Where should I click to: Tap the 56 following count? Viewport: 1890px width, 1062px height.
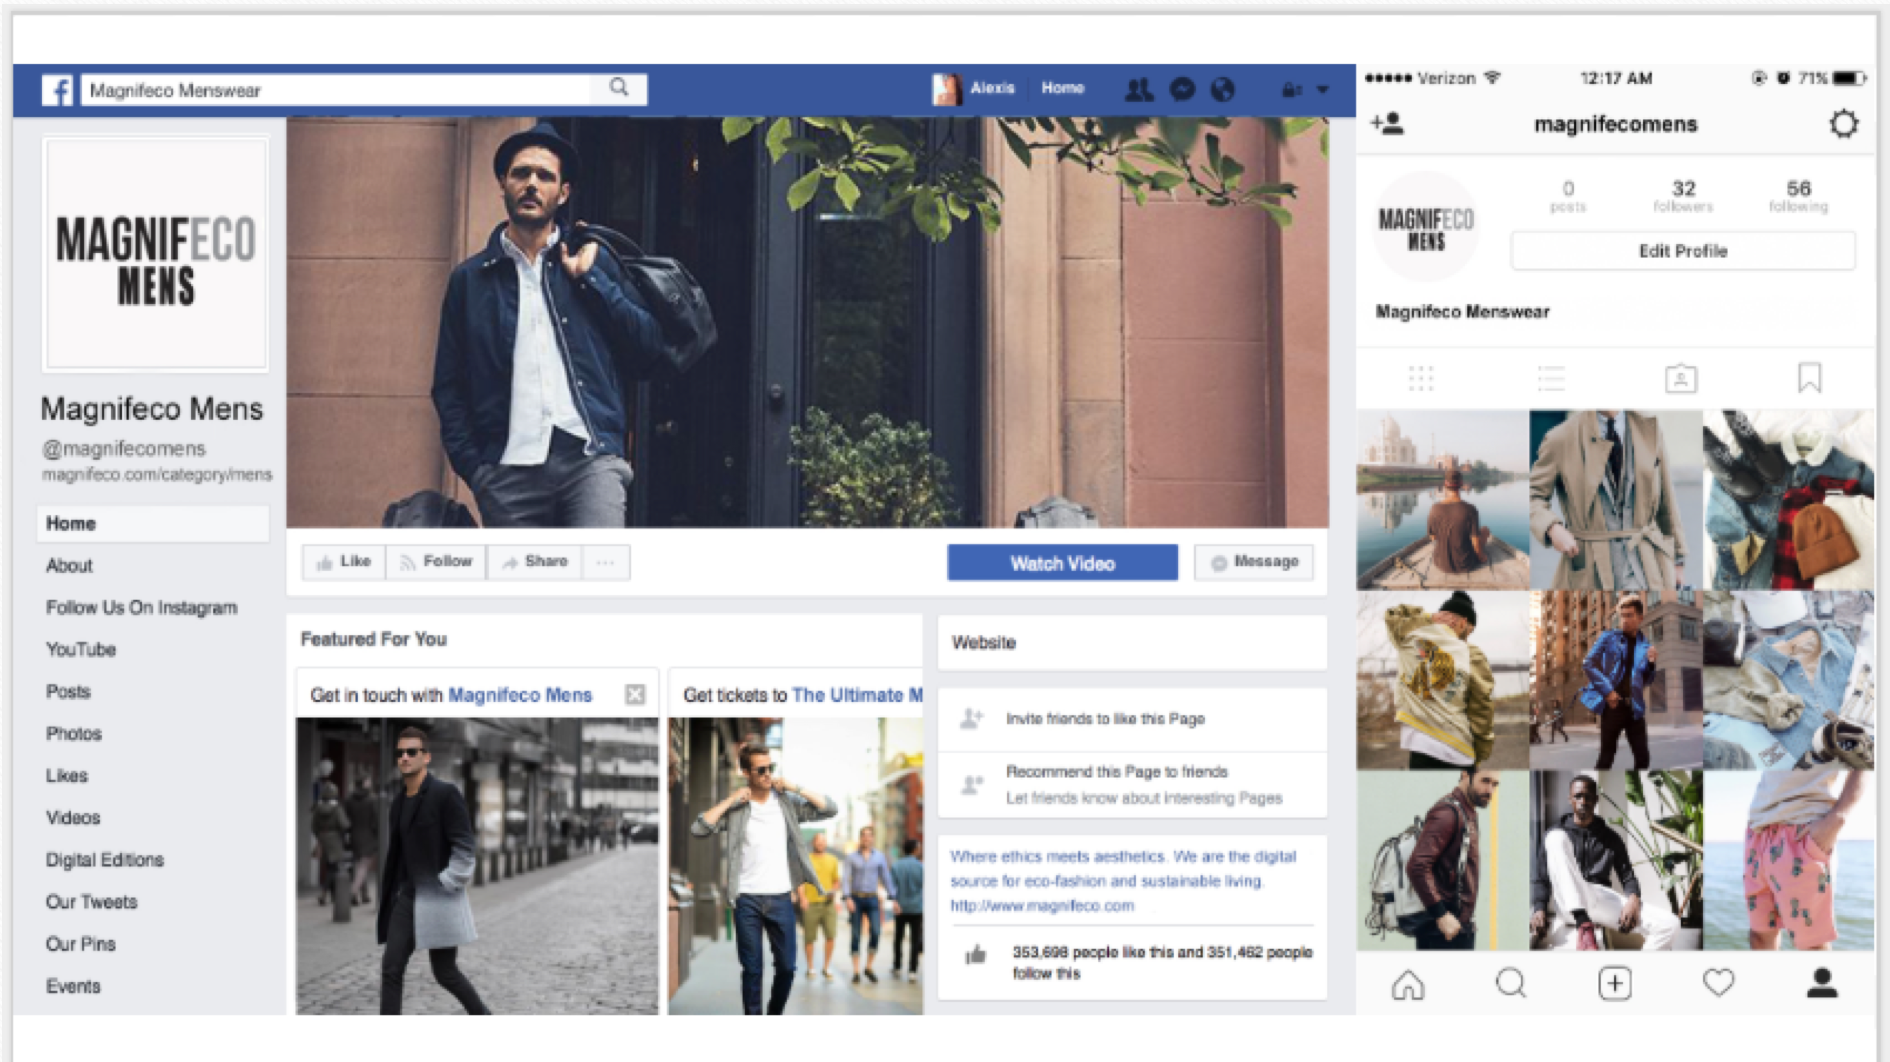pyautogui.click(x=1798, y=195)
